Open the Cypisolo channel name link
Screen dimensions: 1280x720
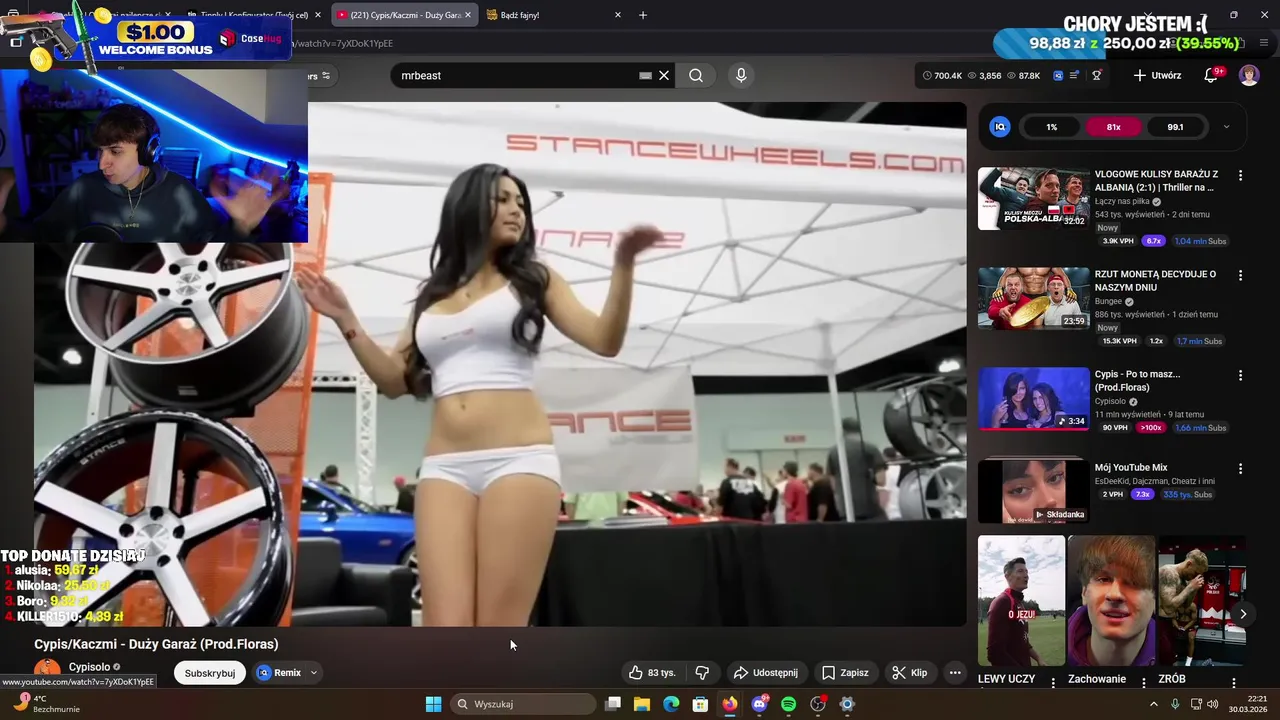(89, 667)
